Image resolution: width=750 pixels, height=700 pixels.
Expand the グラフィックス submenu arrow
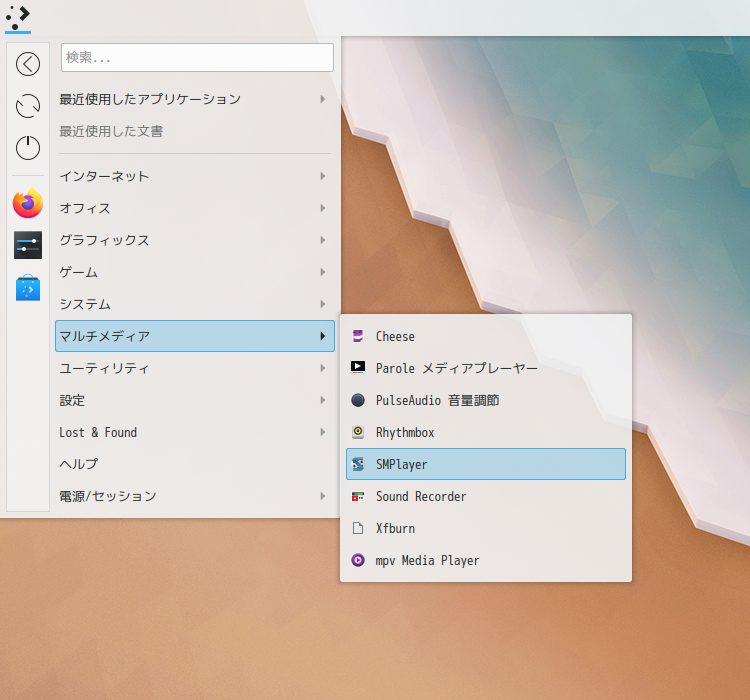tap(323, 240)
